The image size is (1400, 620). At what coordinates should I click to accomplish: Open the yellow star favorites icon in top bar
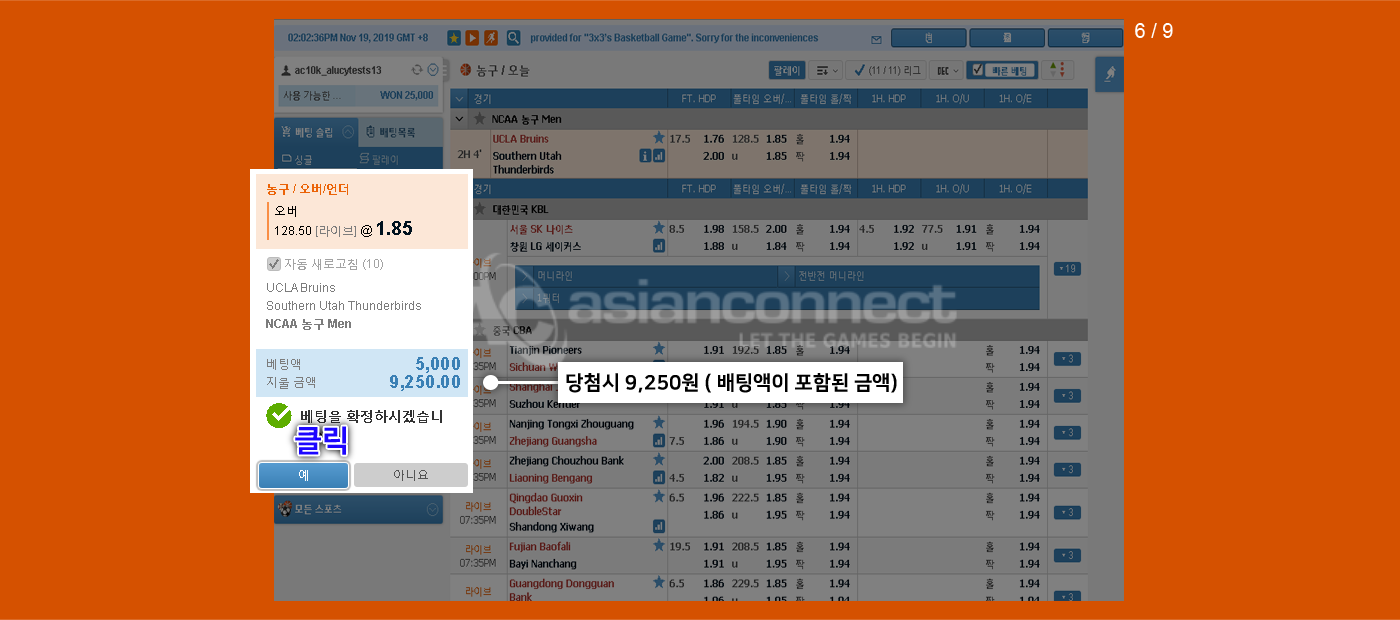454,38
